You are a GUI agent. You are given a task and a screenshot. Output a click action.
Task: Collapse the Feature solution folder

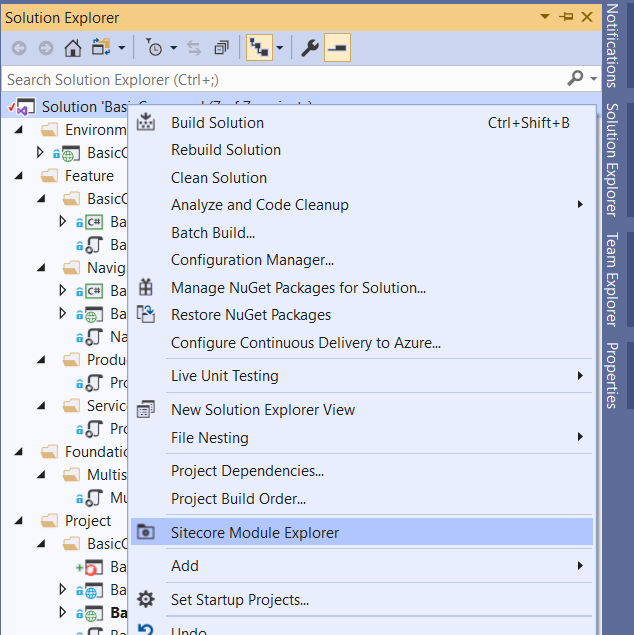[x=19, y=176]
